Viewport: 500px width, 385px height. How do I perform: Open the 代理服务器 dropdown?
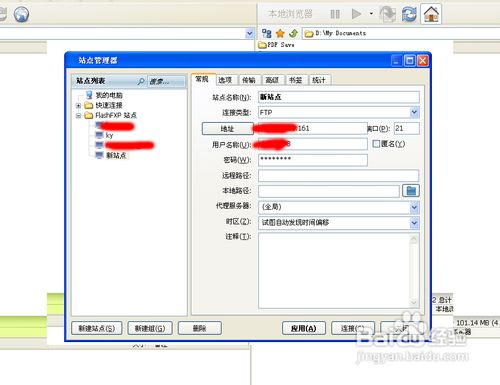tap(414, 207)
